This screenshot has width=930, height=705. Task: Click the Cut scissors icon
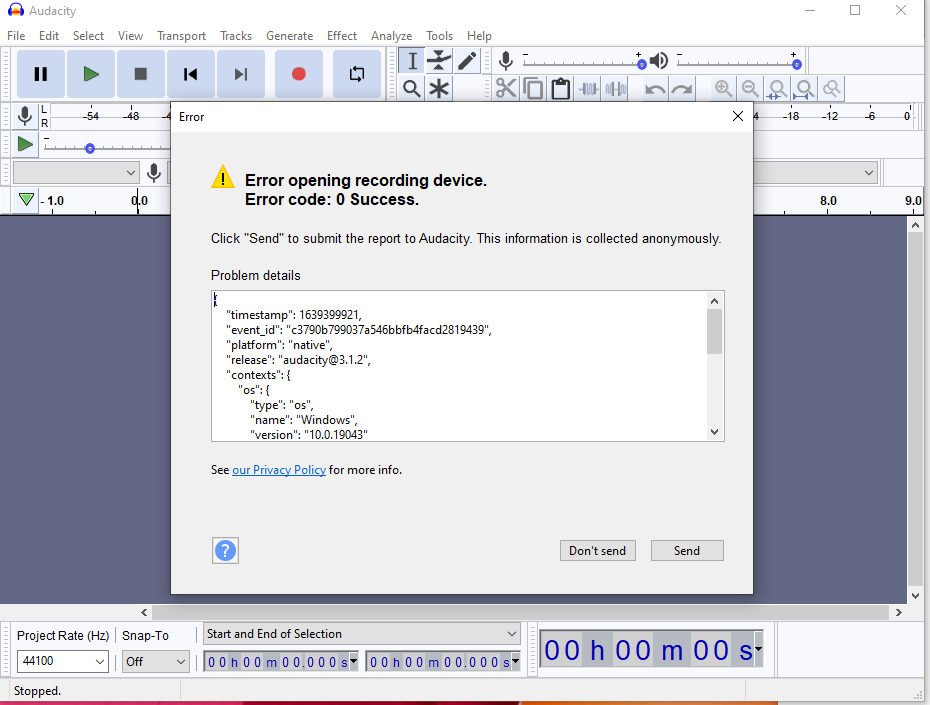(506, 89)
